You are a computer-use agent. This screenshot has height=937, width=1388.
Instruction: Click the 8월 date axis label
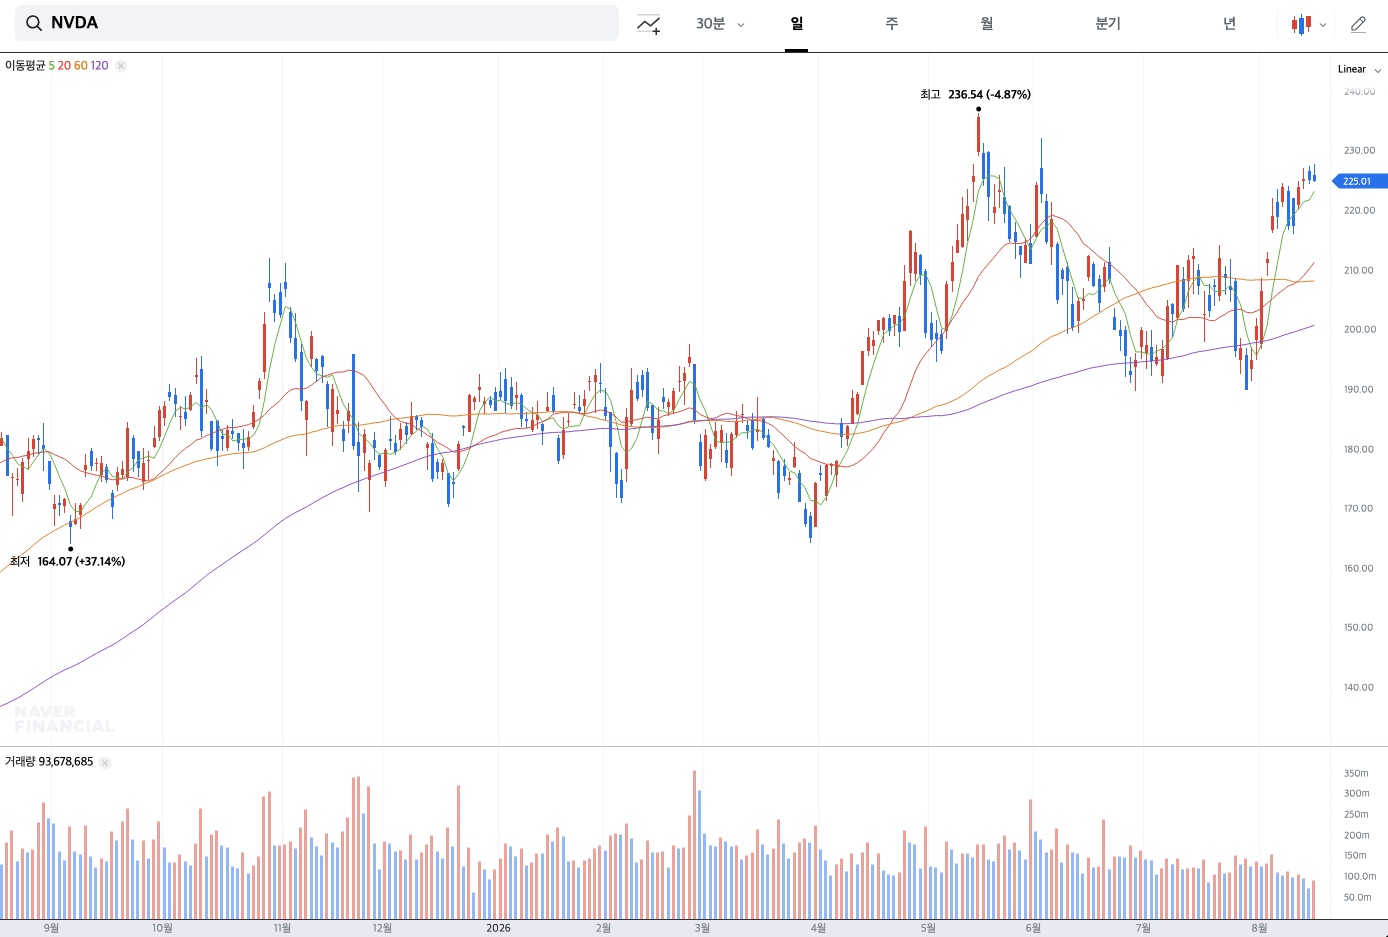[x=1258, y=928]
